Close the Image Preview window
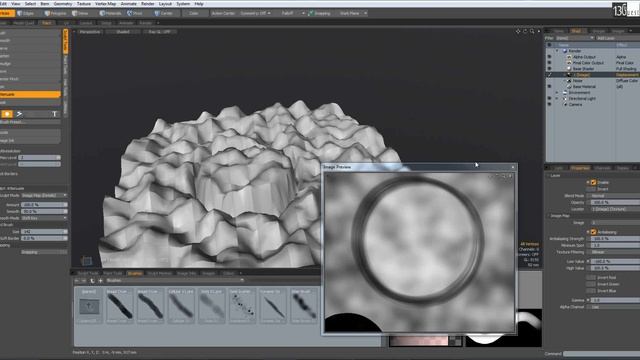 coord(513,167)
